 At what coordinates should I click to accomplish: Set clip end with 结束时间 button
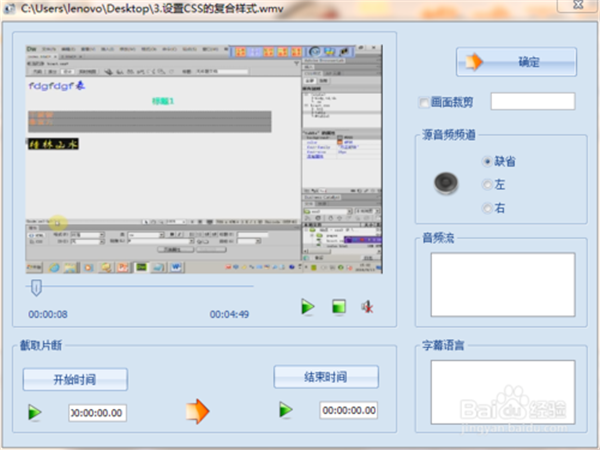326,377
